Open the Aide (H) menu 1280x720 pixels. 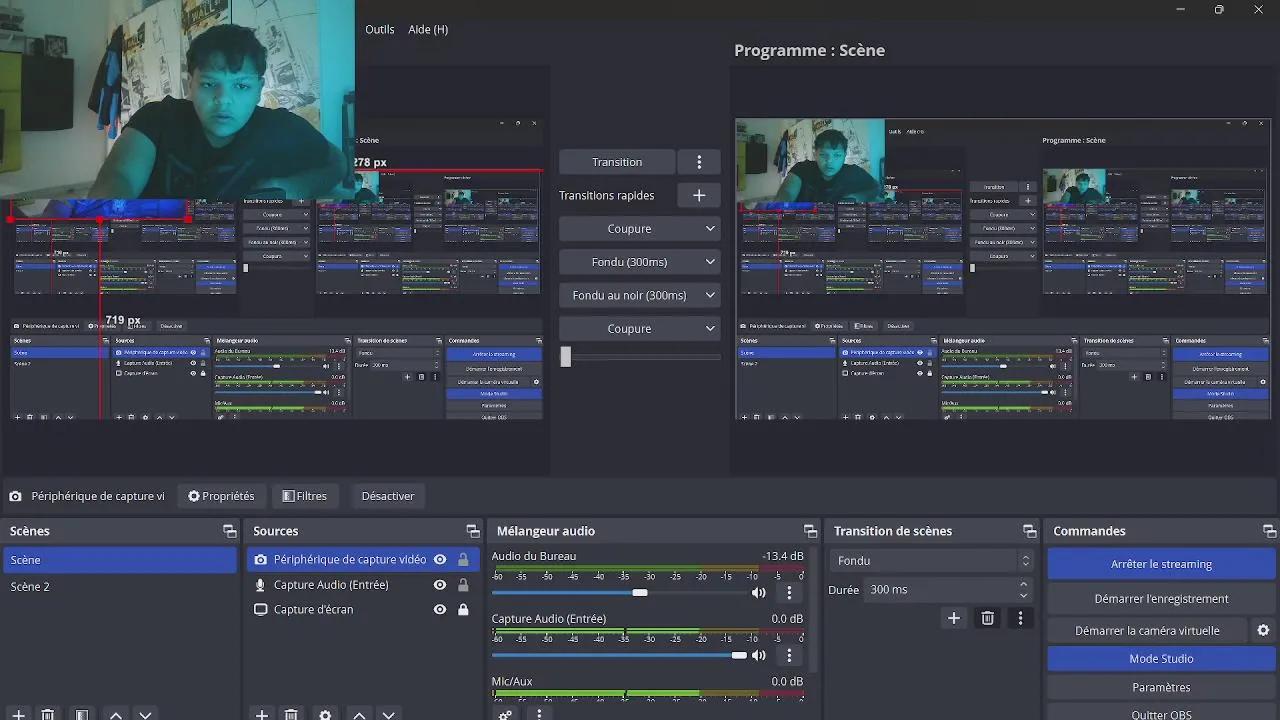[x=428, y=29]
